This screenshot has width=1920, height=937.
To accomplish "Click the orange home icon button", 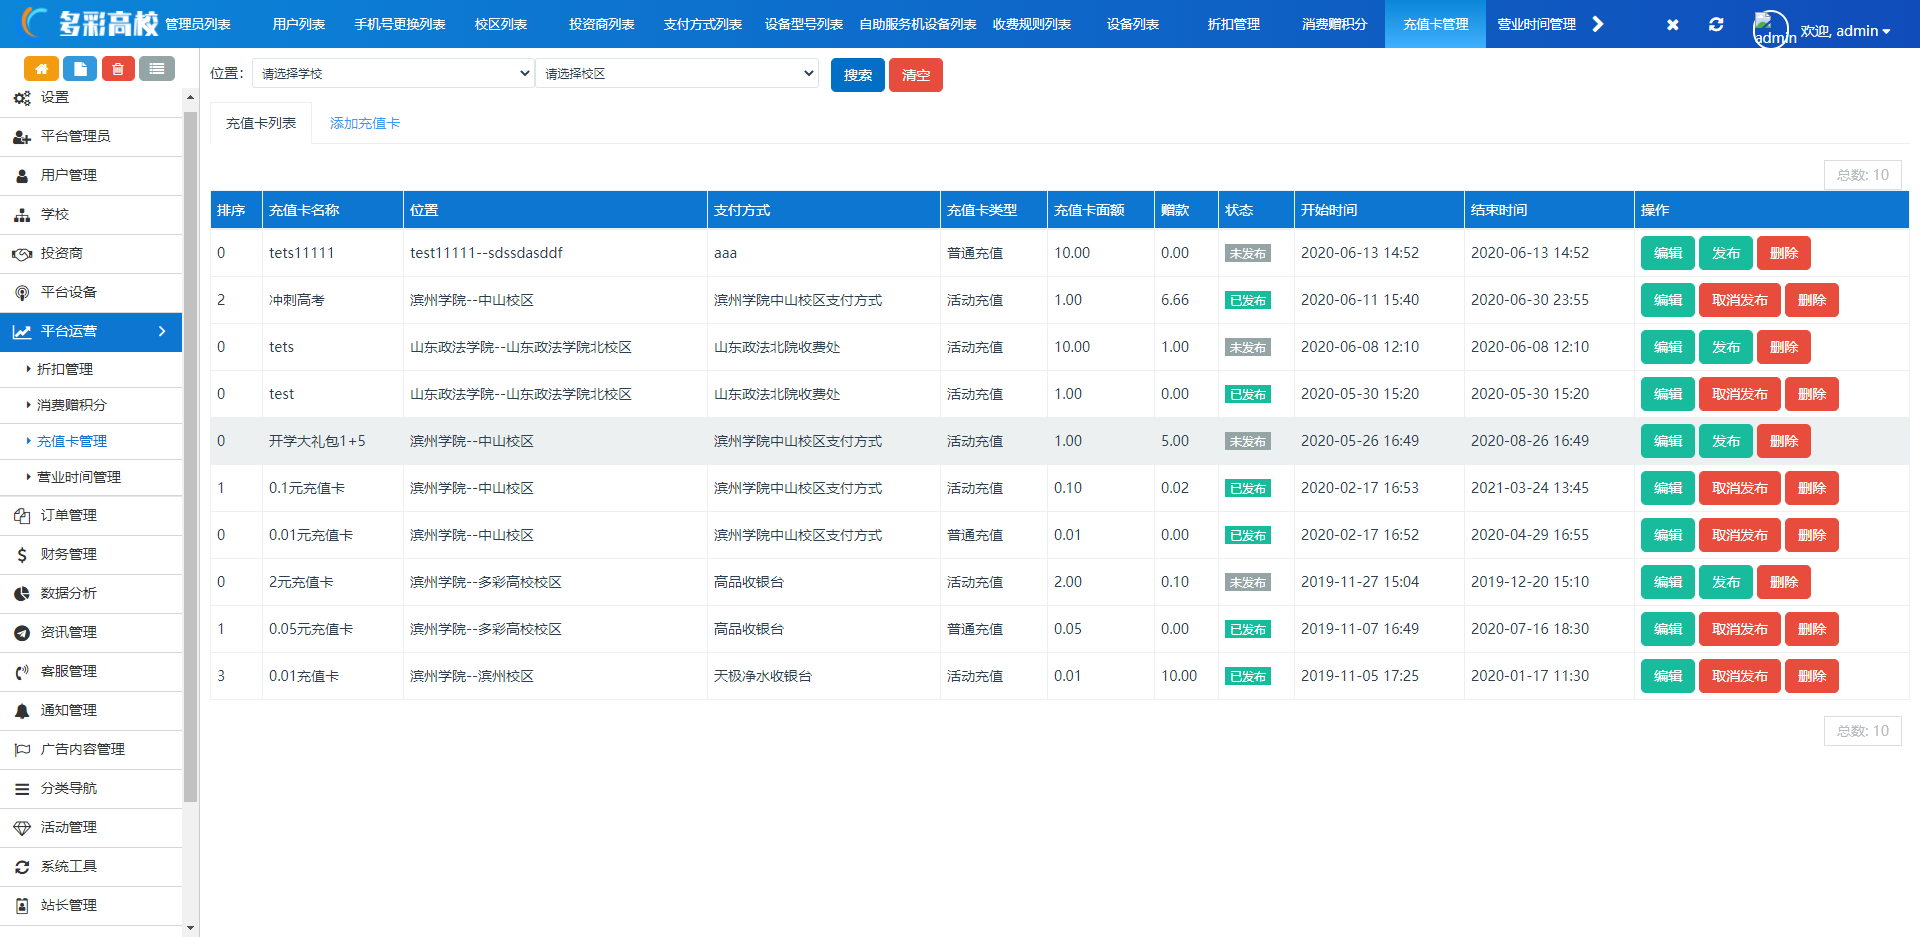I will pyautogui.click(x=41, y=69).
